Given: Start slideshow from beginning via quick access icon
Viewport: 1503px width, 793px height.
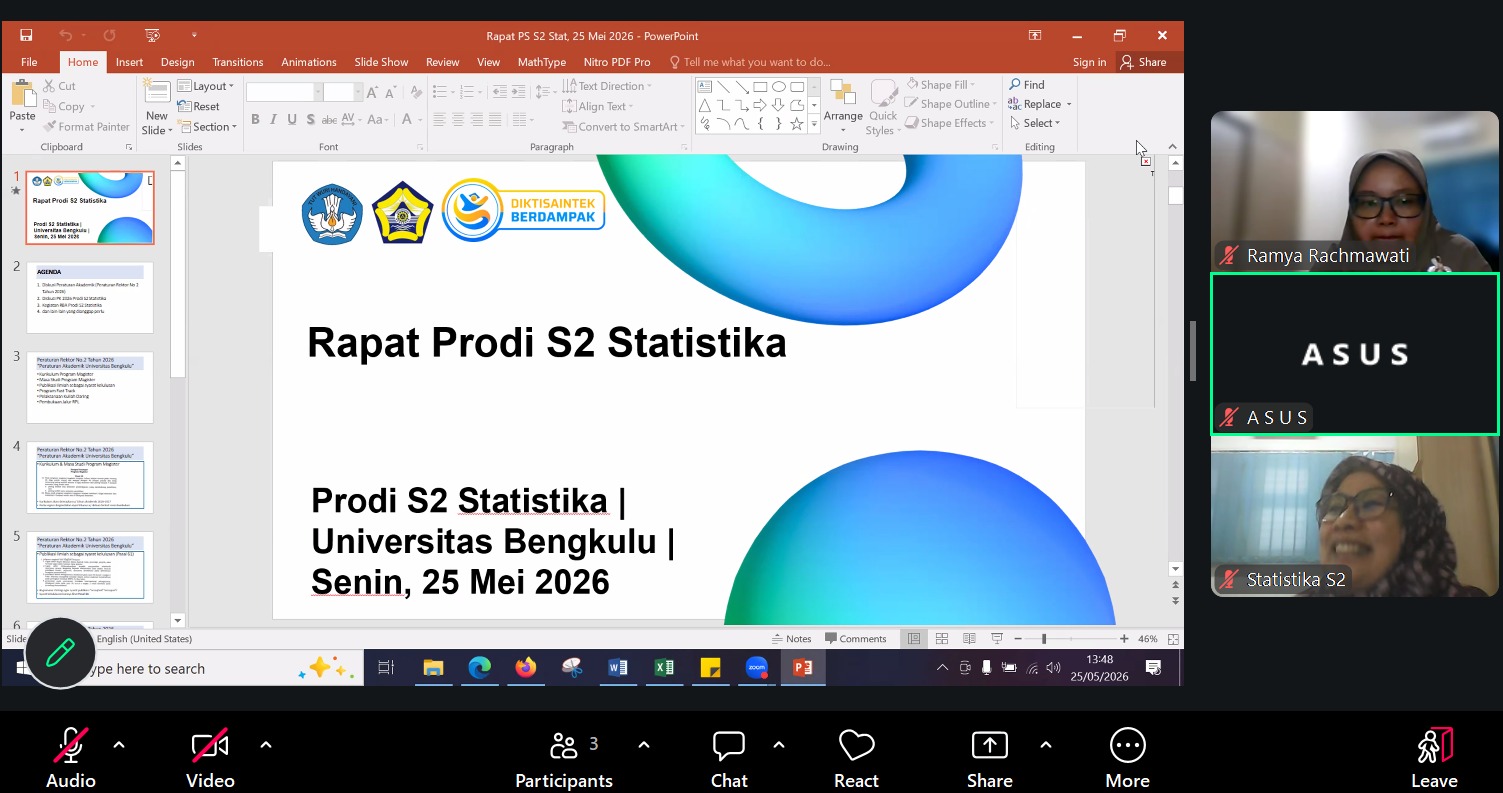Looking at the screenshot, I should click(x=152, y=35).
